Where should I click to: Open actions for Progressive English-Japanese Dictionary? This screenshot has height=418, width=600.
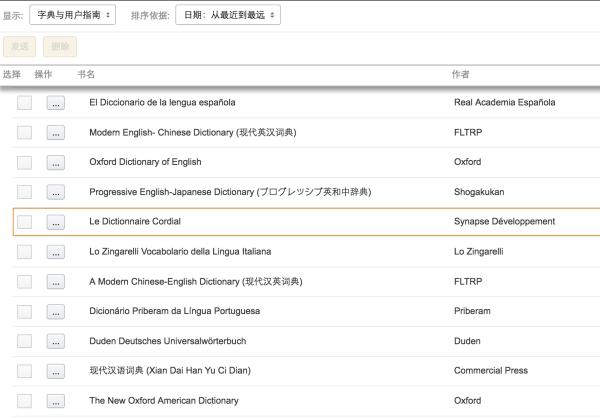point(56,192)
